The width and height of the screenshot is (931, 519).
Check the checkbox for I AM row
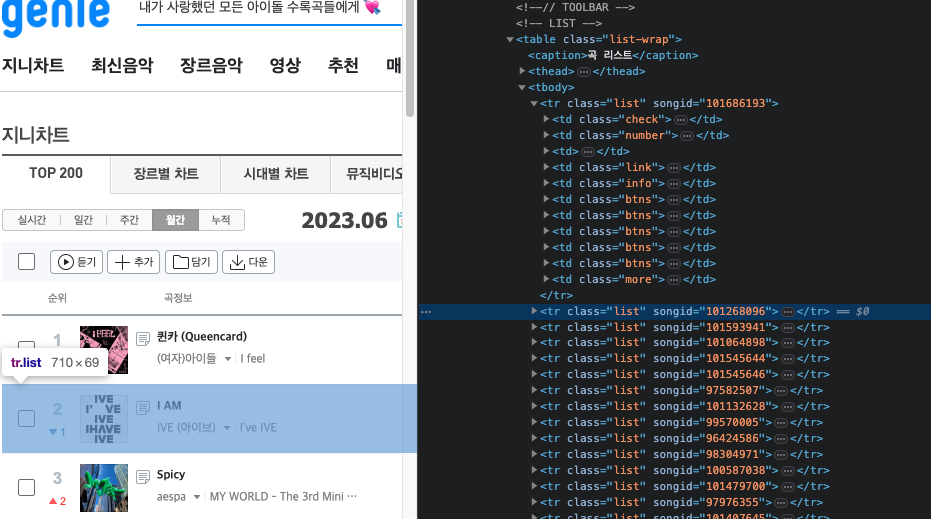tap(27, 419)
